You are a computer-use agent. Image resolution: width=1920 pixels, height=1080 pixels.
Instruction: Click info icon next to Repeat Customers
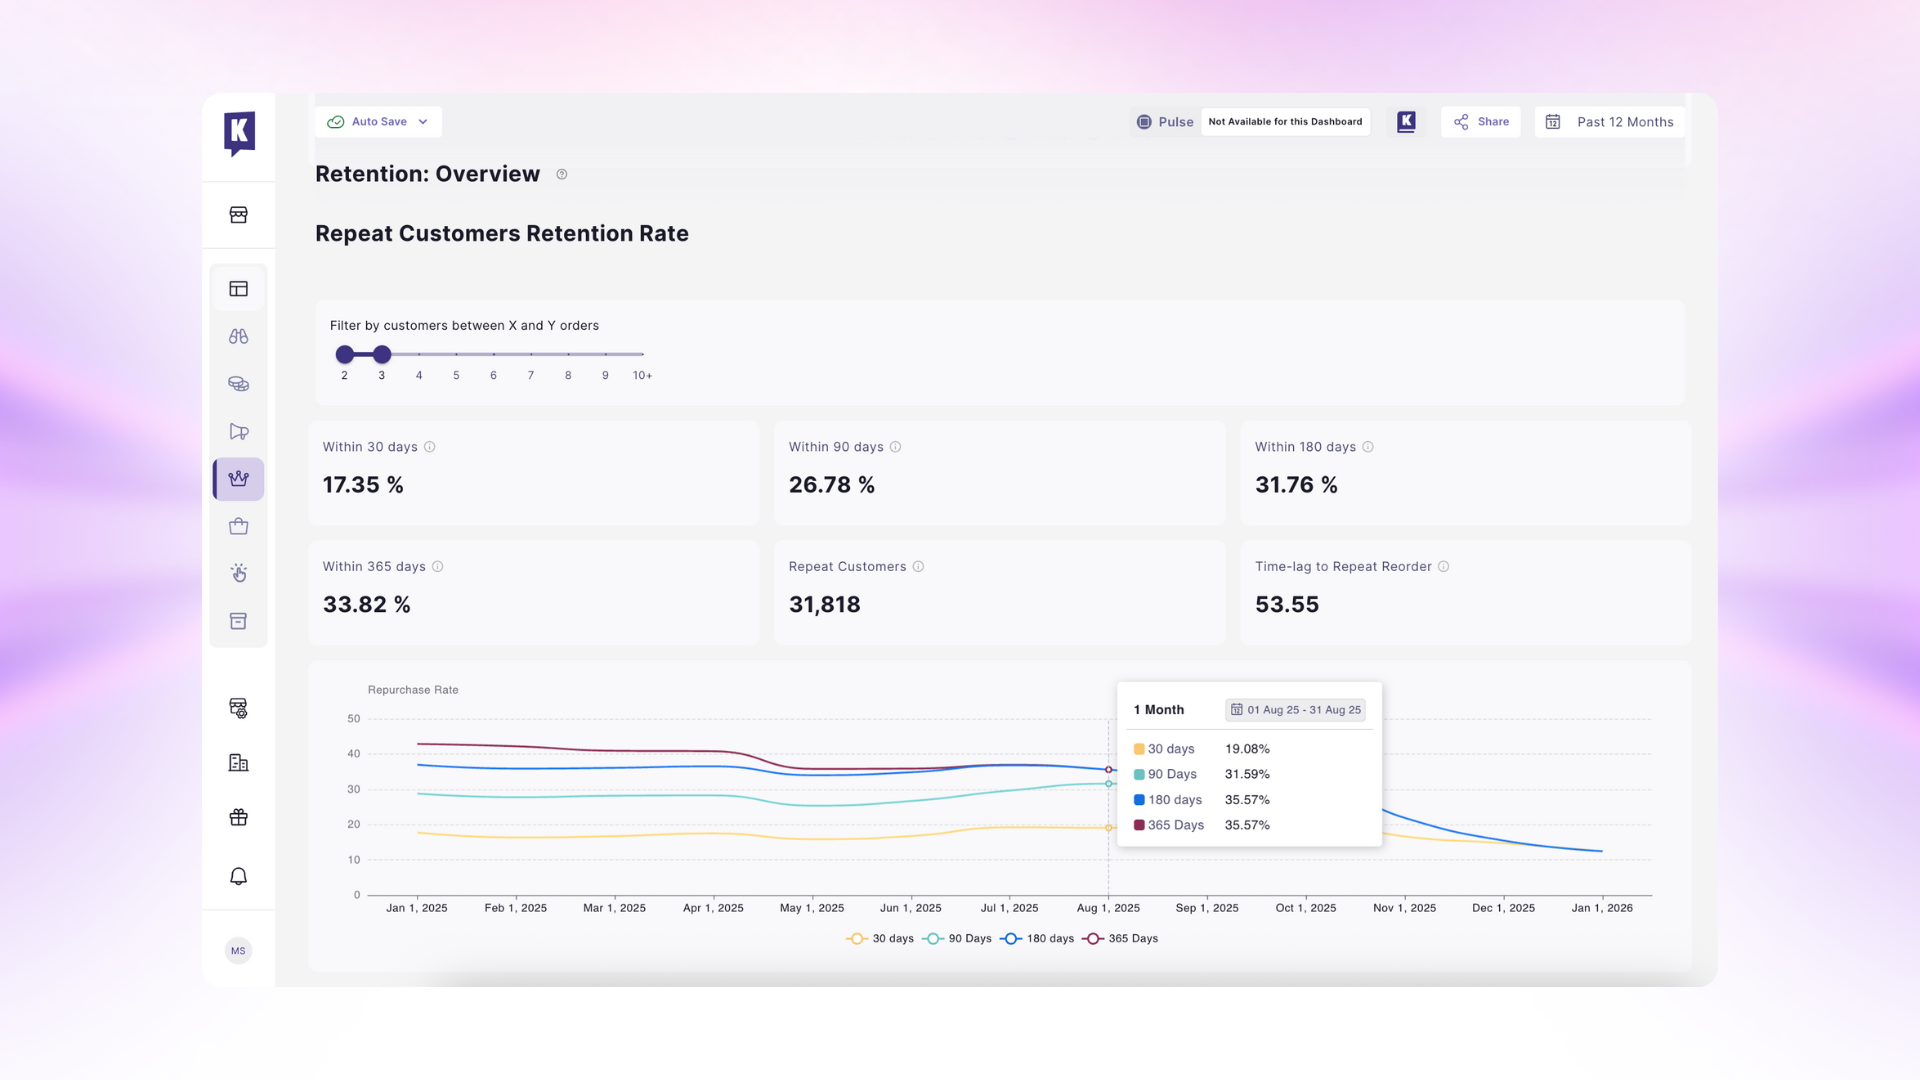click(x=918, y=567)
